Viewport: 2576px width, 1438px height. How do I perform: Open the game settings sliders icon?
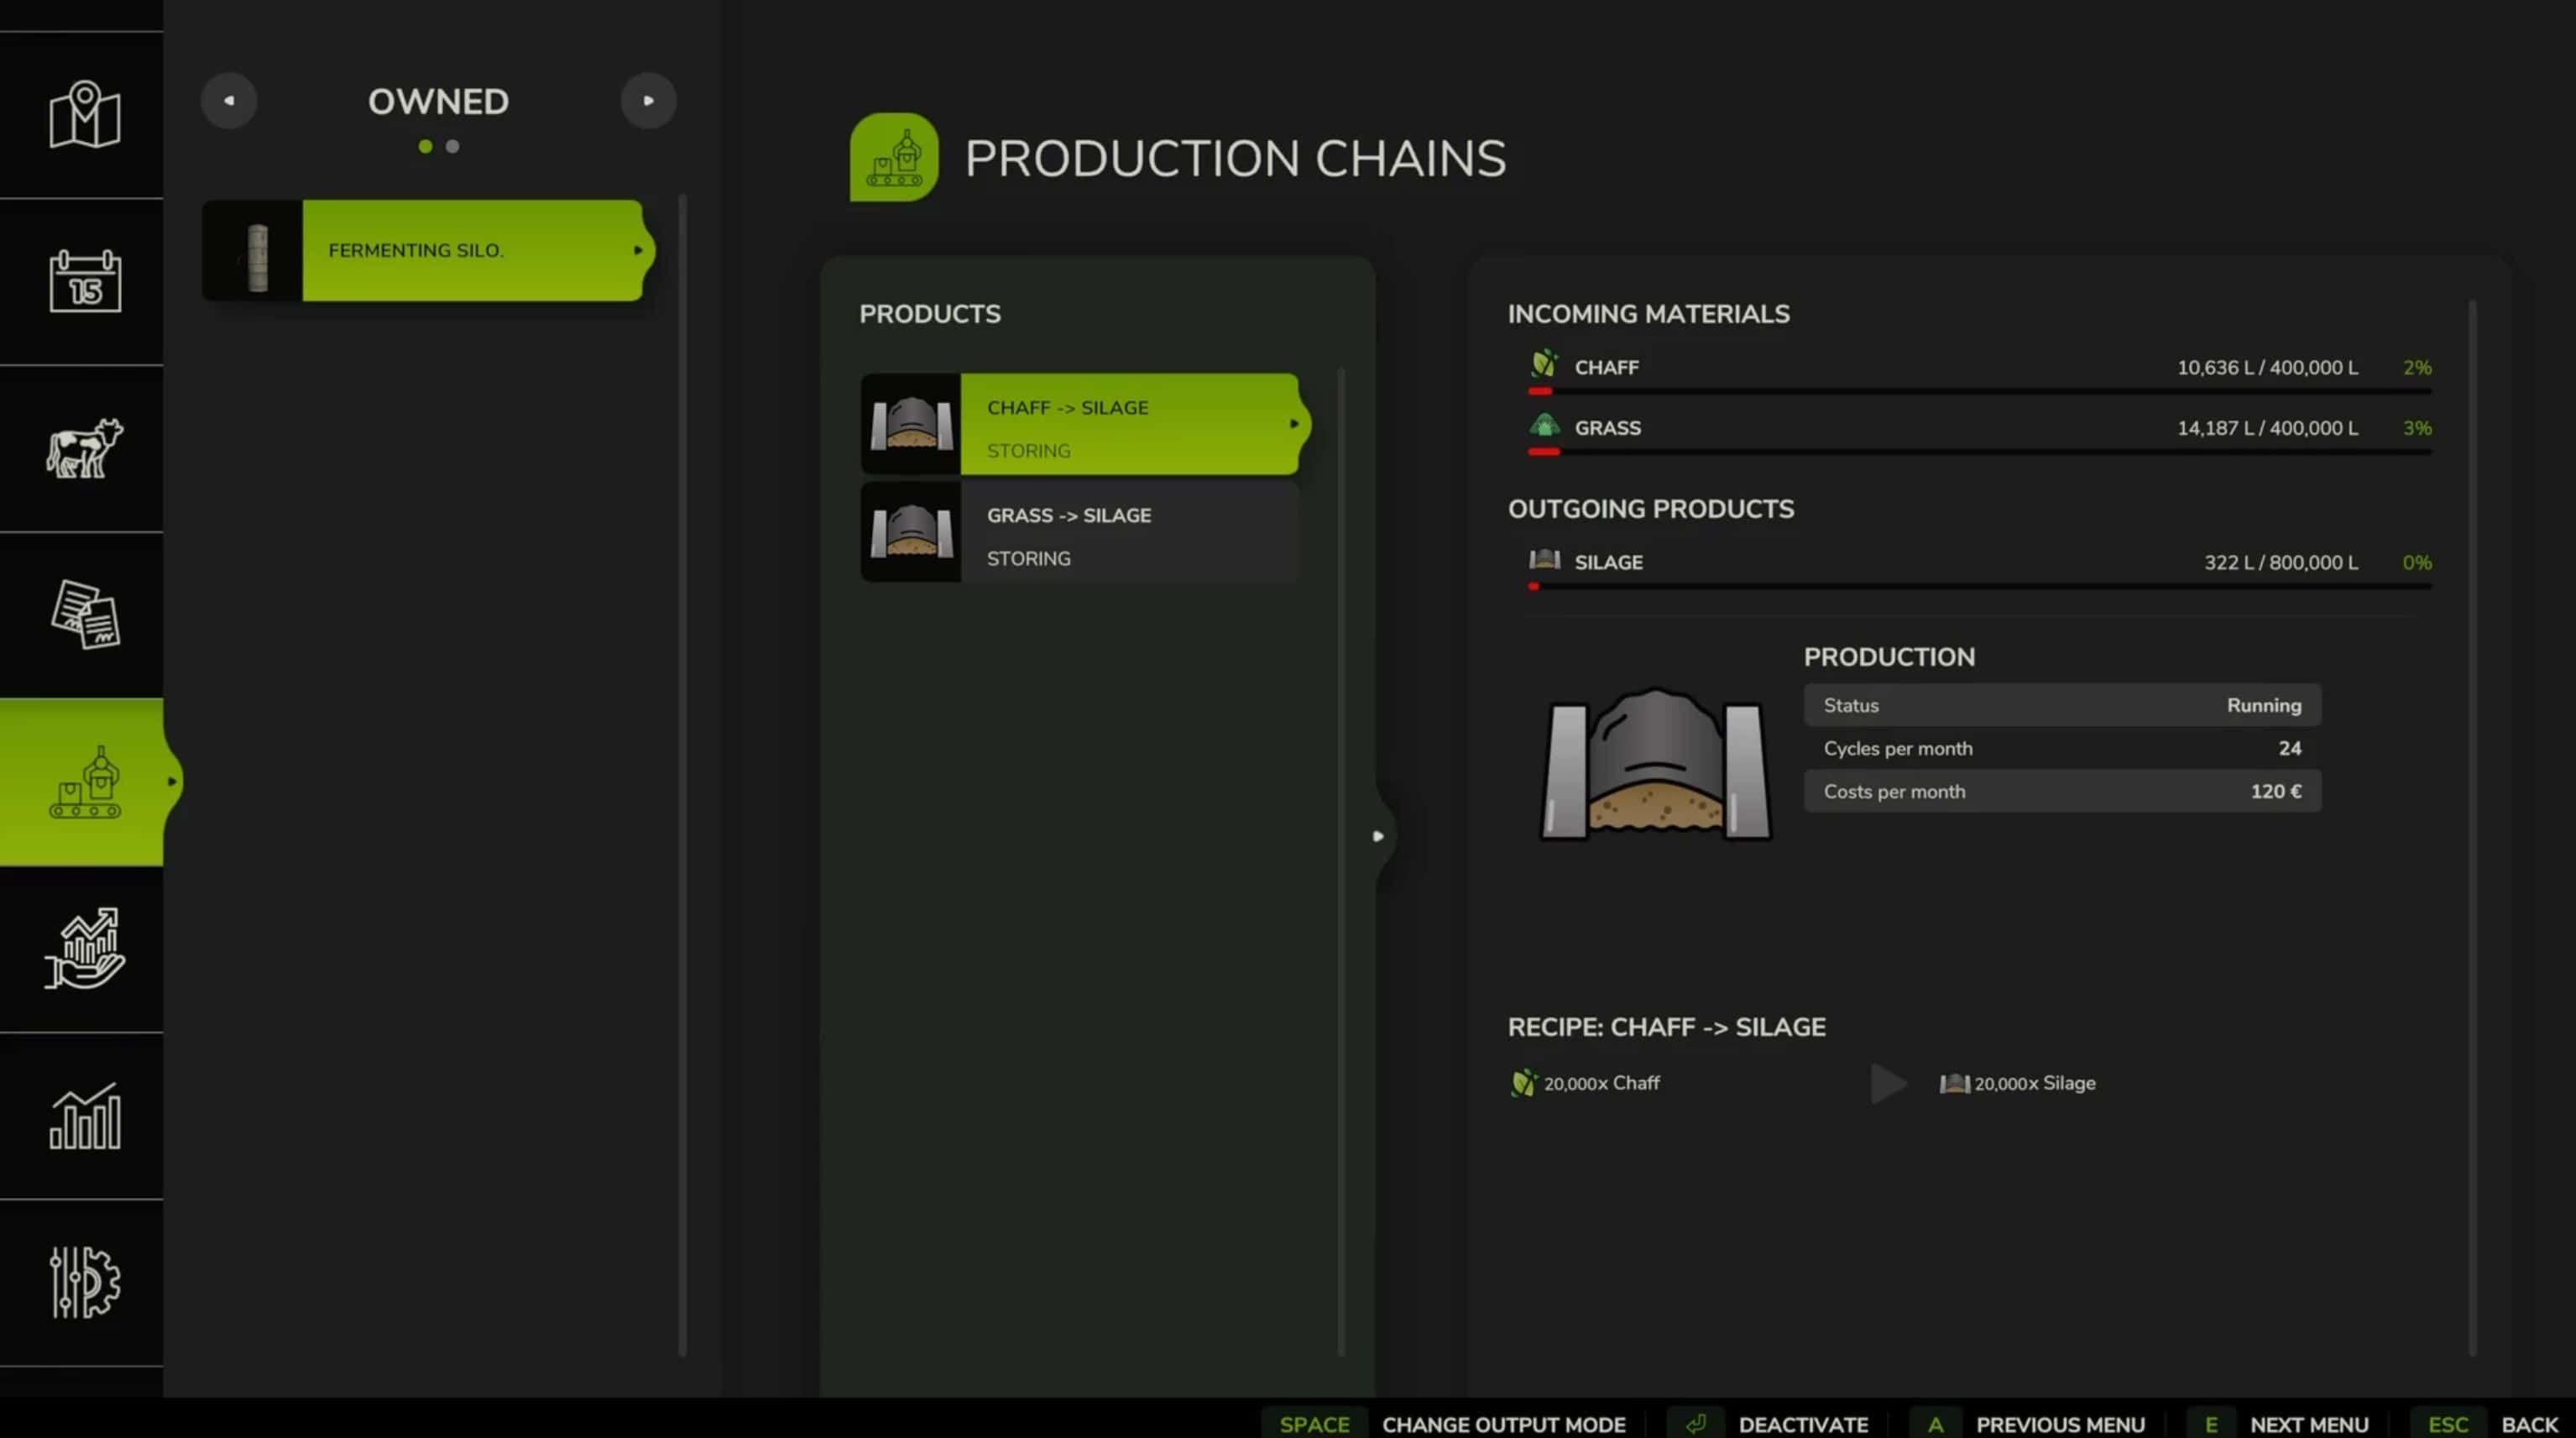point(85,1282)
